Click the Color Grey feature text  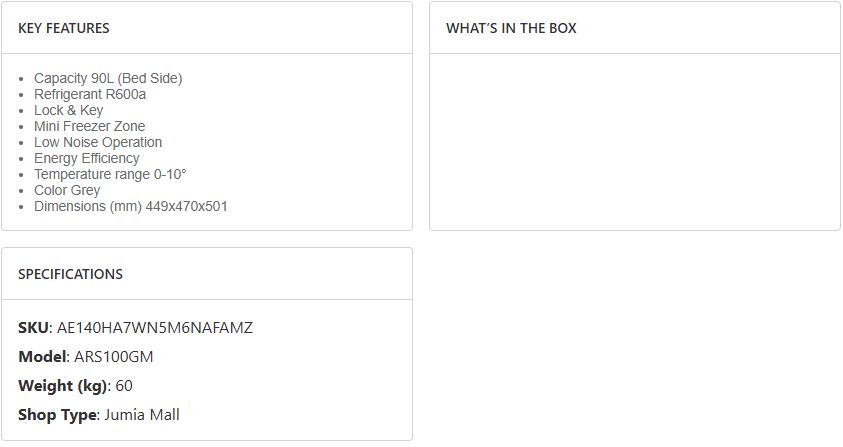tap(67, 190)
